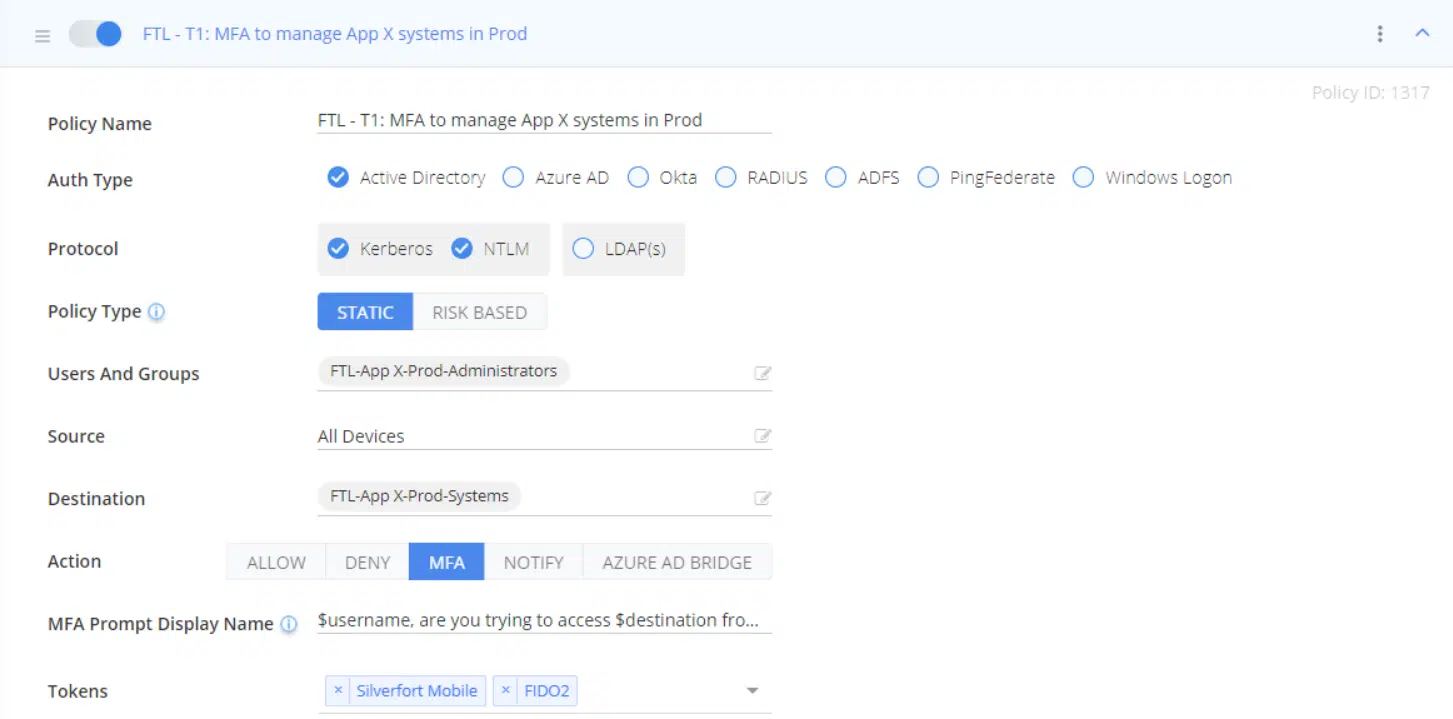Open the Tokens dropdown arrow

coord(753,691)
